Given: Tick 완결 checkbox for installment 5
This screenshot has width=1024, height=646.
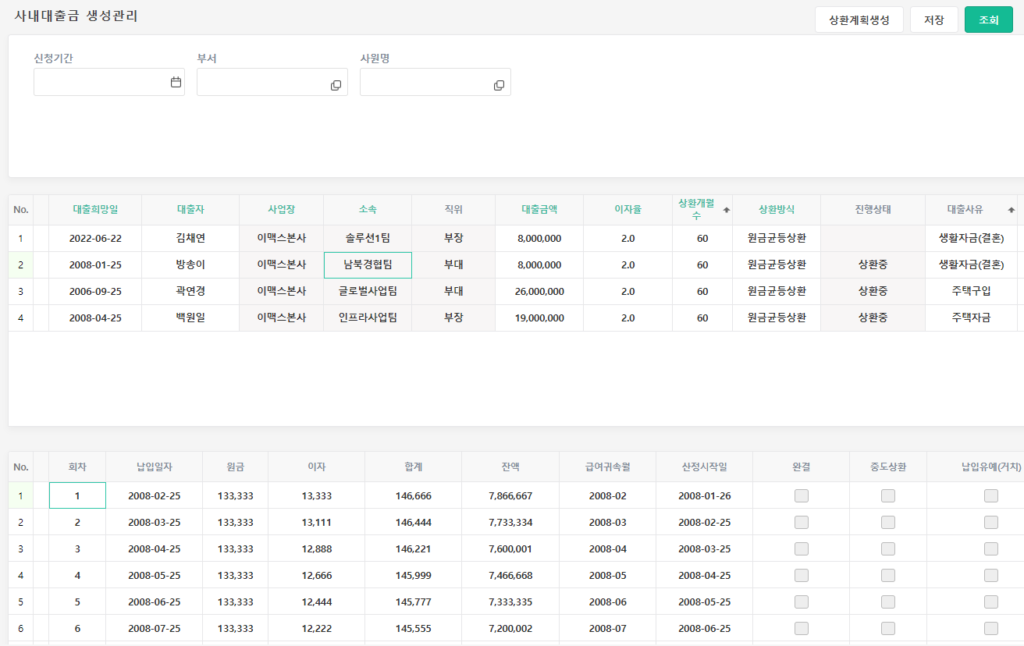Looking at the screenshot, I should 801,601.
